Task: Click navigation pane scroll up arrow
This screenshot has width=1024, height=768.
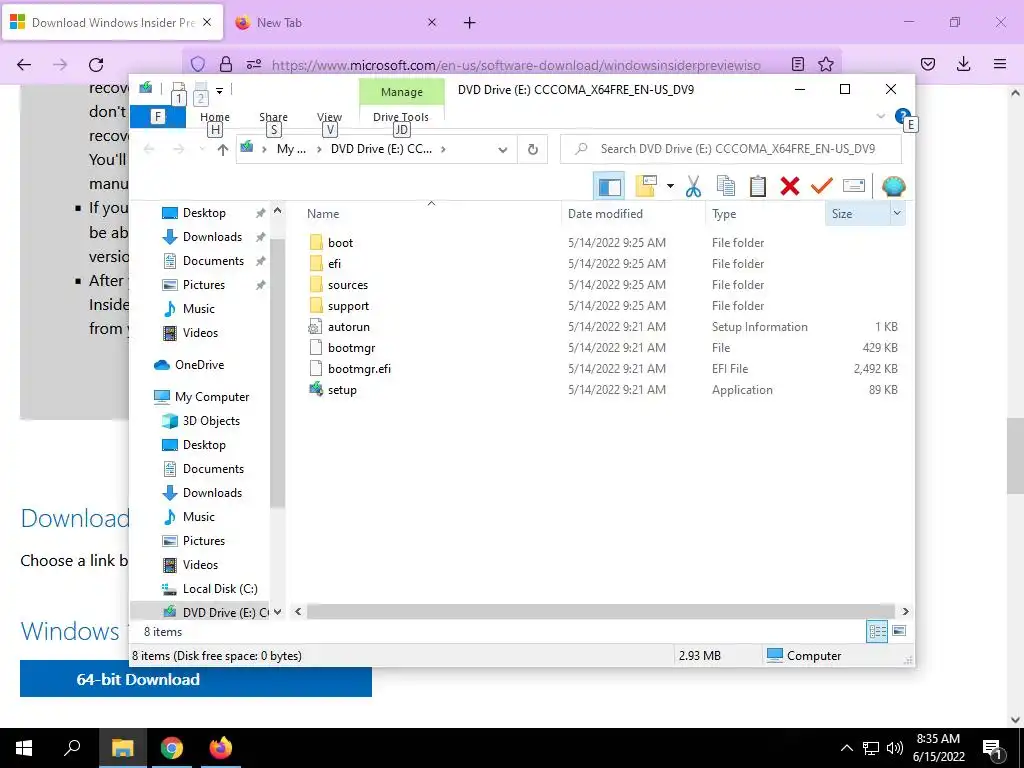Action: 278,211
